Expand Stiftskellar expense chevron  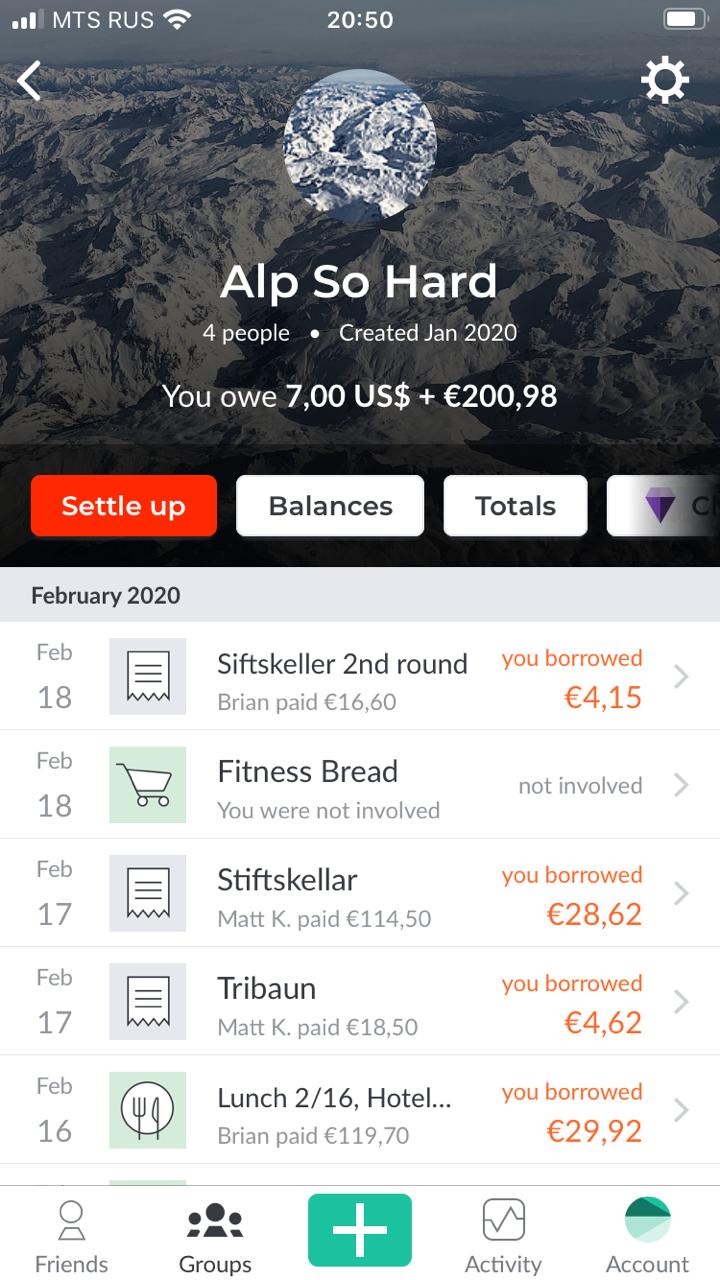point(681,893)
